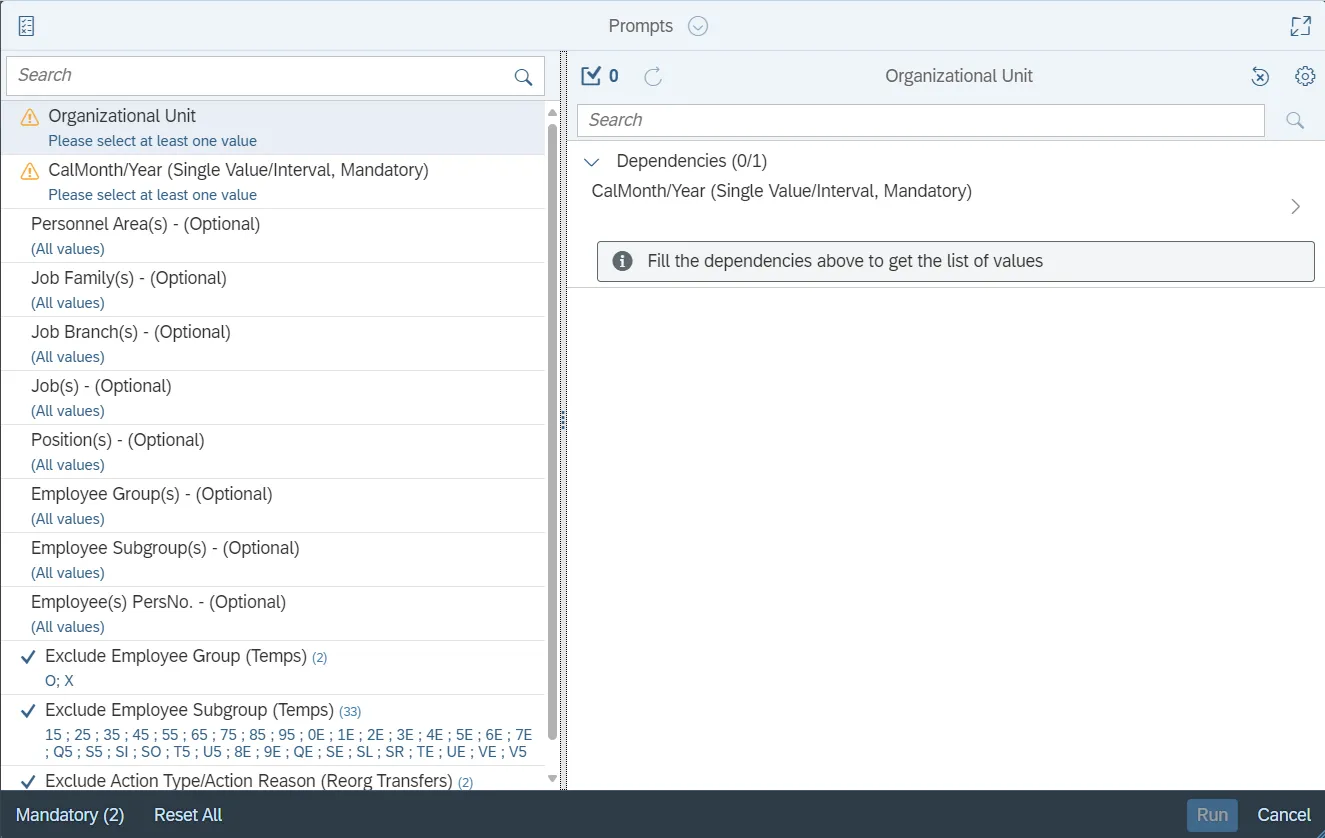
Task: Open the Prompts dropdown chevron
Action: (698, 26)
